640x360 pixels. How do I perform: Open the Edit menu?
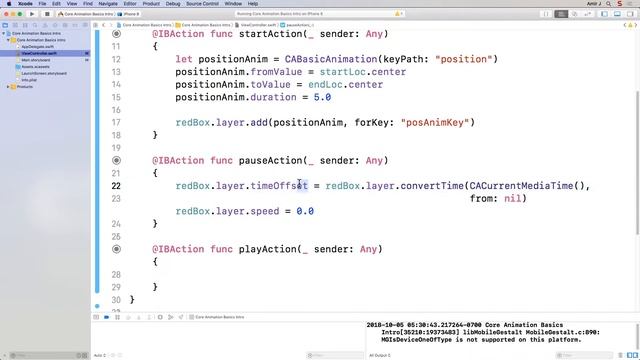pyautogui.click(x=56, y=4)
